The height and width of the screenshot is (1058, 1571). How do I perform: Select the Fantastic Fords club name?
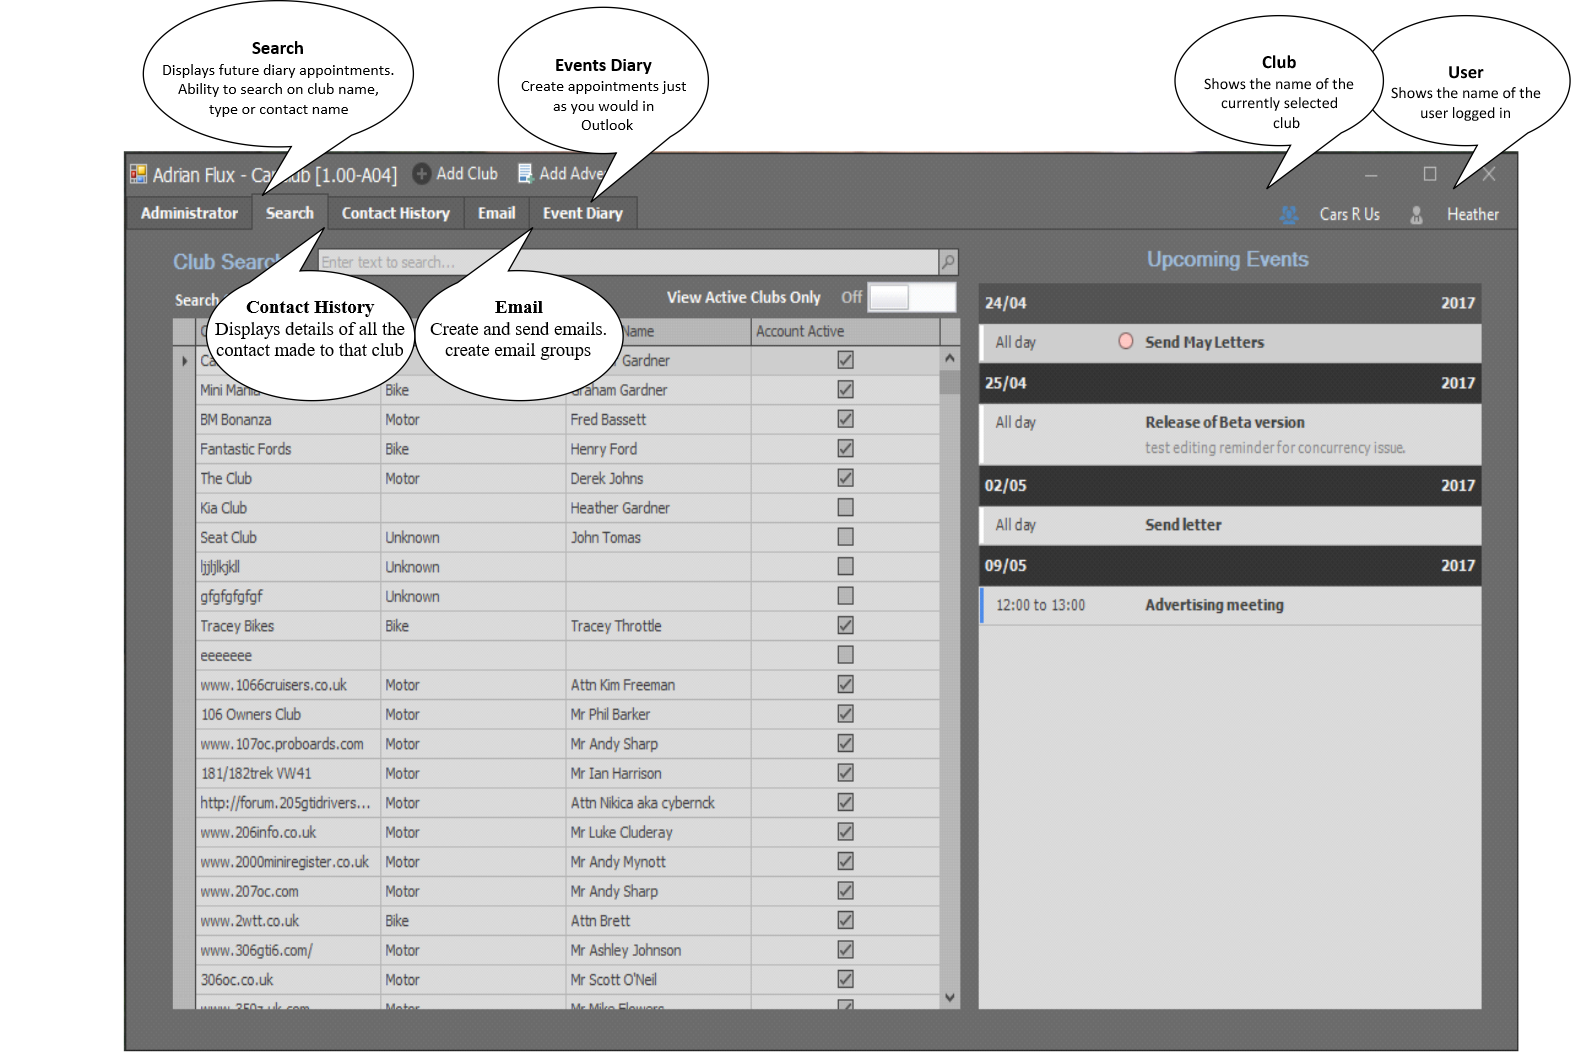[246, 450]
